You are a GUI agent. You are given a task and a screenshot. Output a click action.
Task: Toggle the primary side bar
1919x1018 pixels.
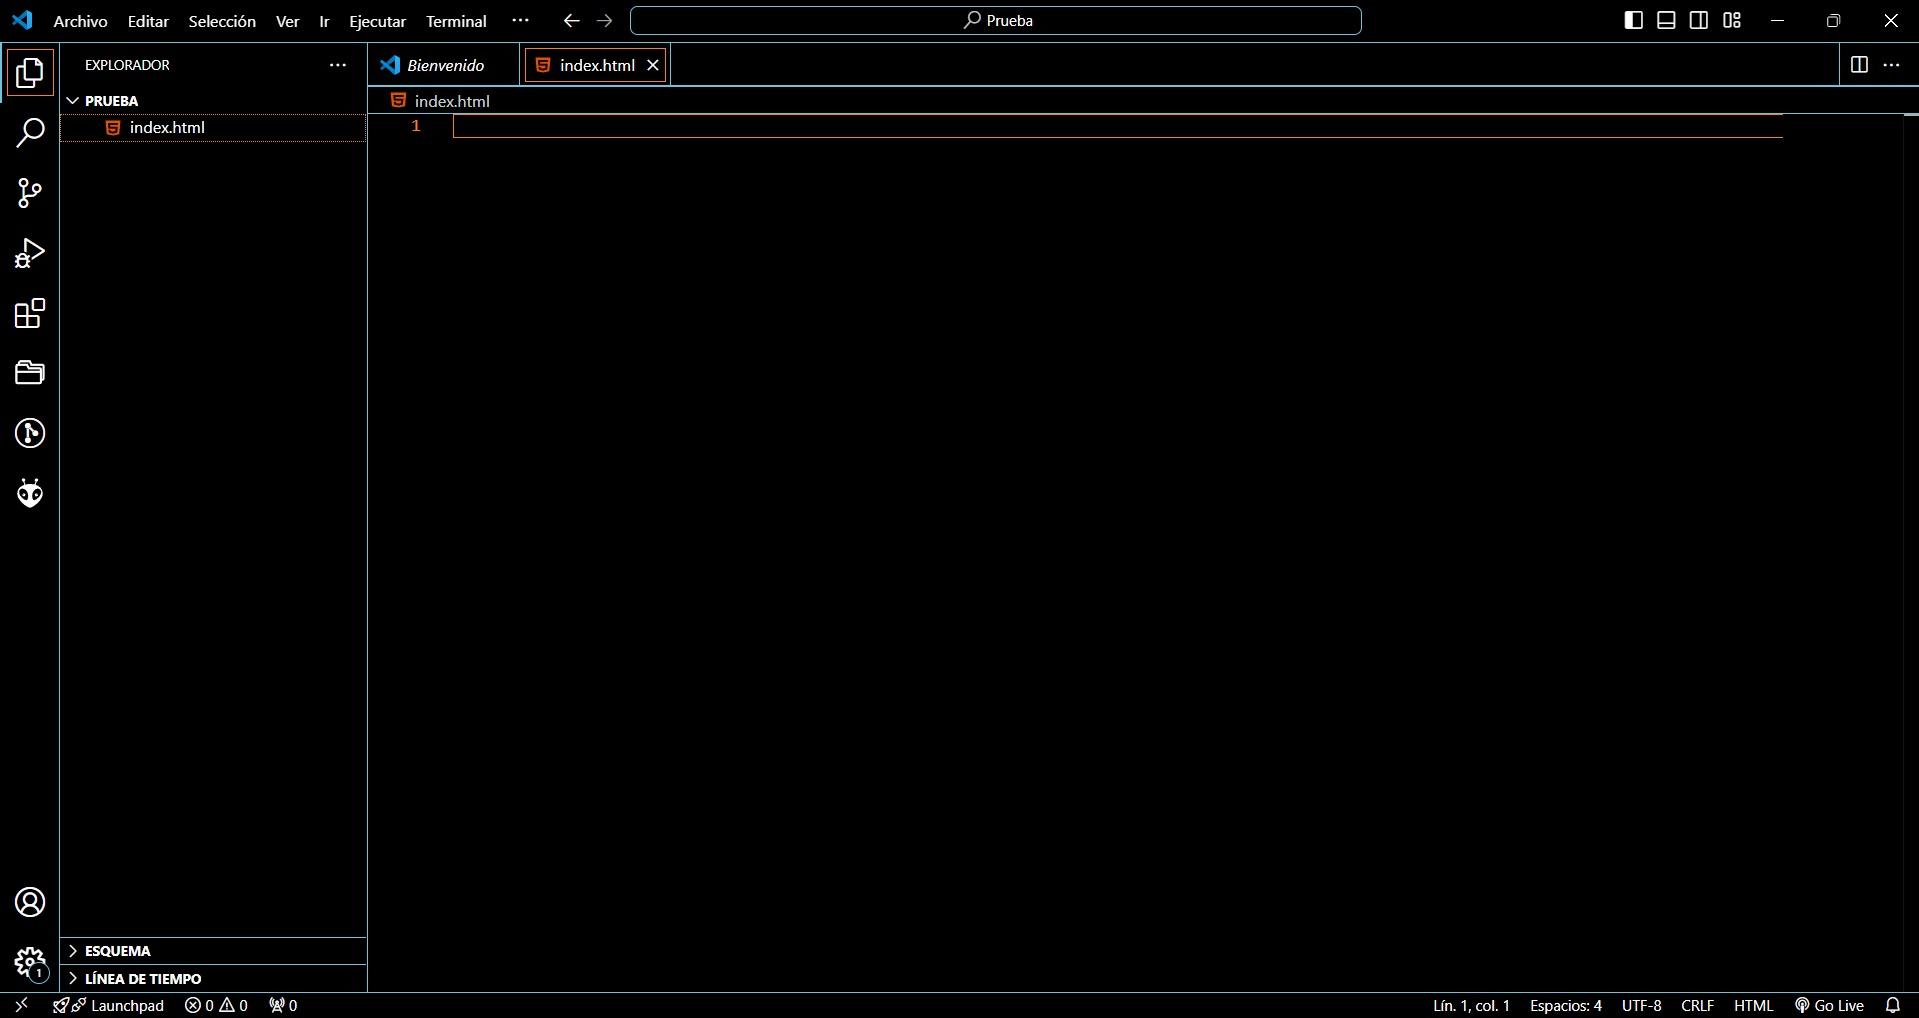click(x=1633, y=20)
